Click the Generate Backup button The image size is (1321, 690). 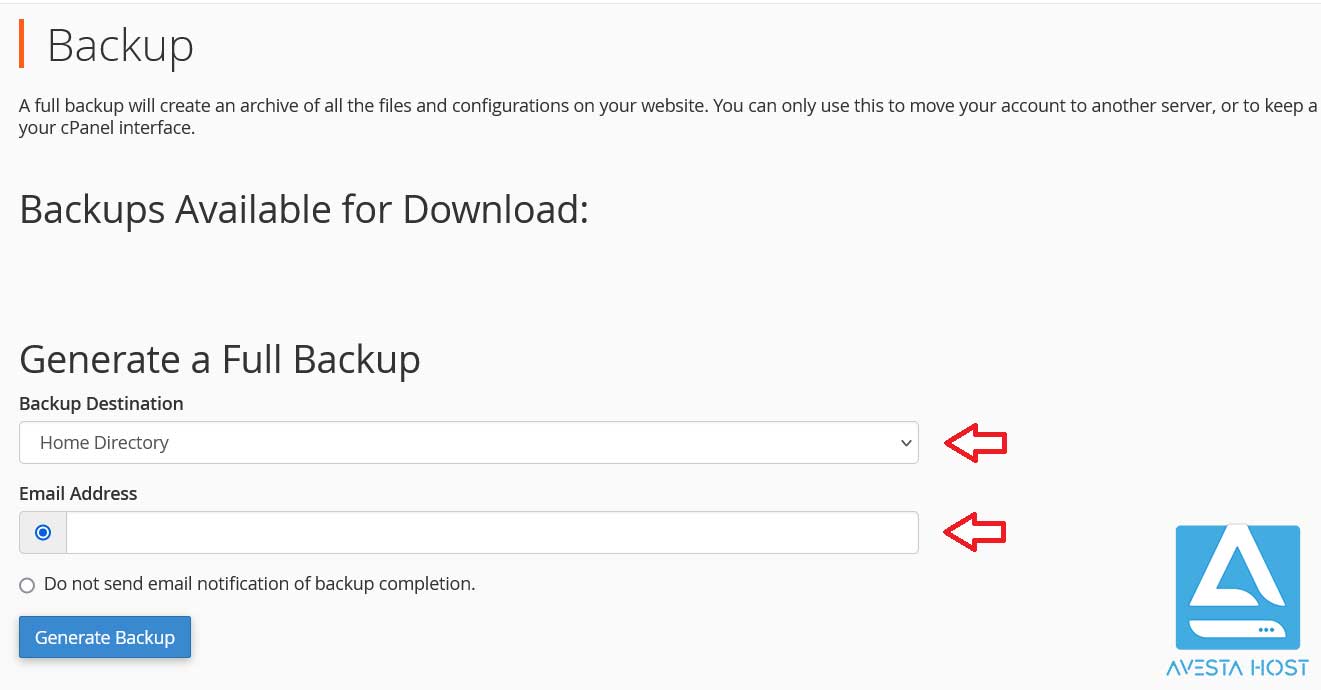(x=105, y=637)
